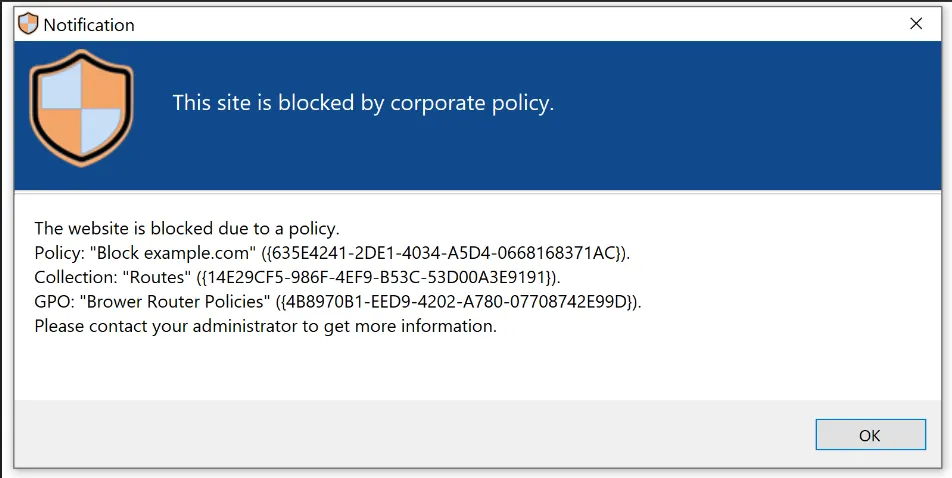Click "Please contact your administrator" line

[265, 326]
